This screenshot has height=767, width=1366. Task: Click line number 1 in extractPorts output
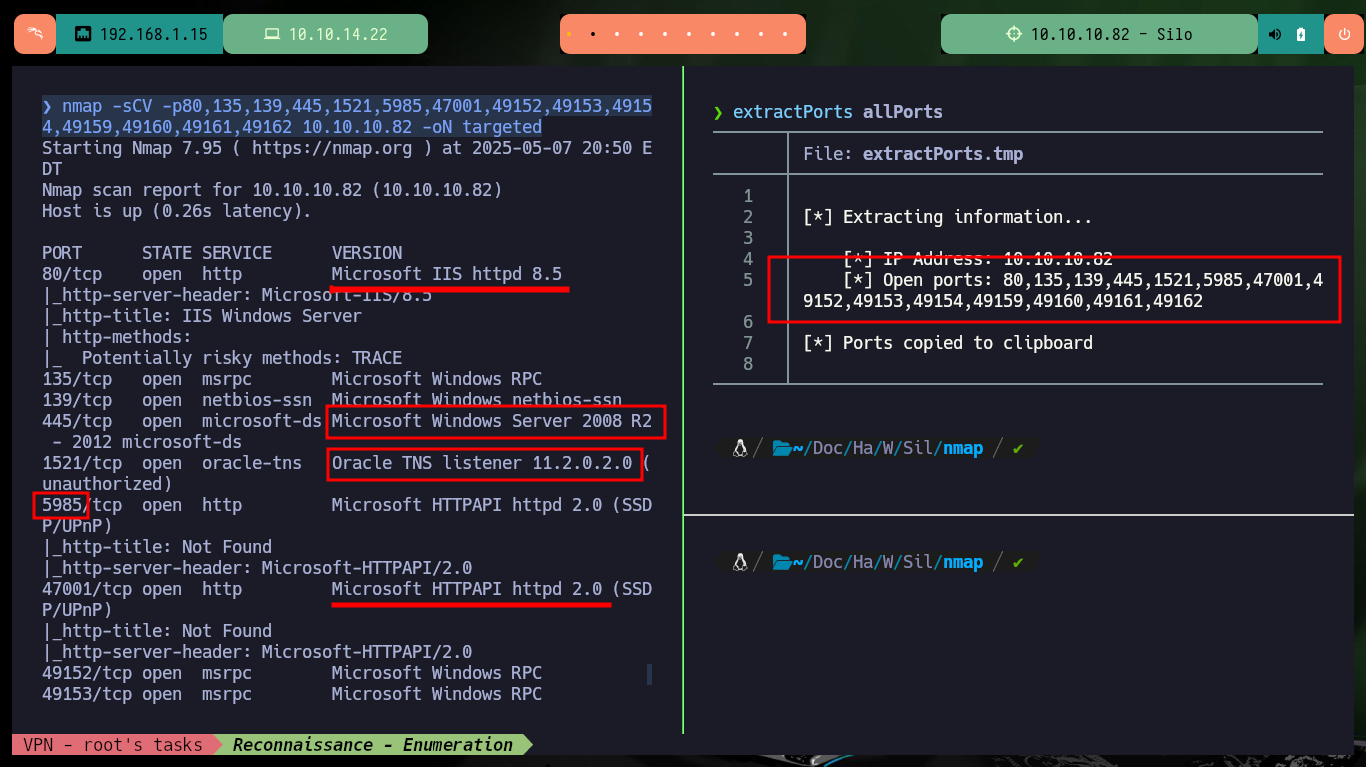(x=748, y=196)
